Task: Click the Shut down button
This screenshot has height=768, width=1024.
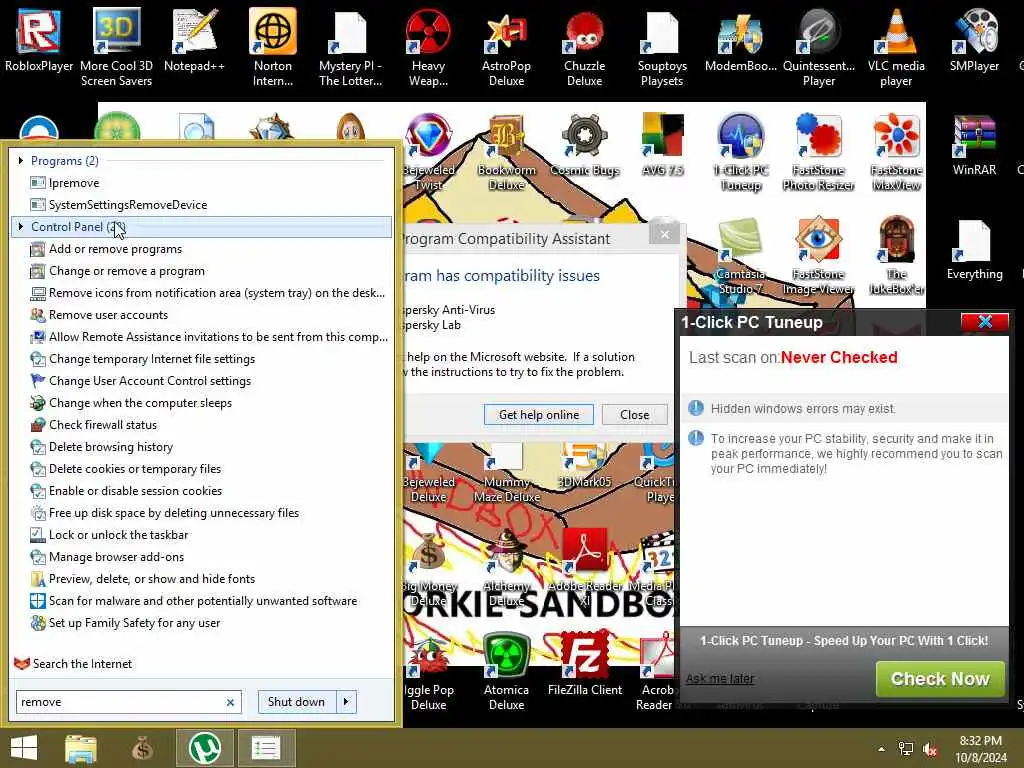Action: (x=297, y=702)
